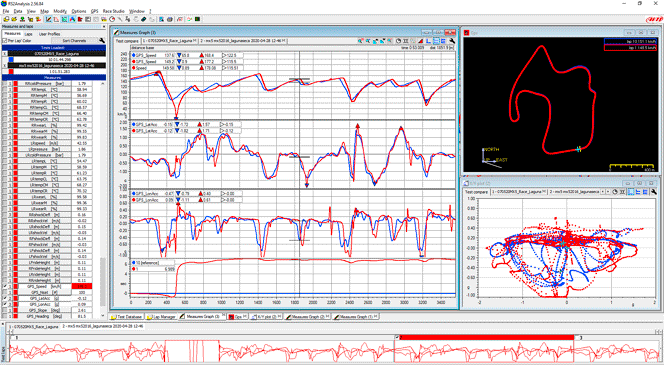Image resolution: width=664 pixels, height=365 pixels.
Task: Click the Sort Channels button
Action: [75, 41]
